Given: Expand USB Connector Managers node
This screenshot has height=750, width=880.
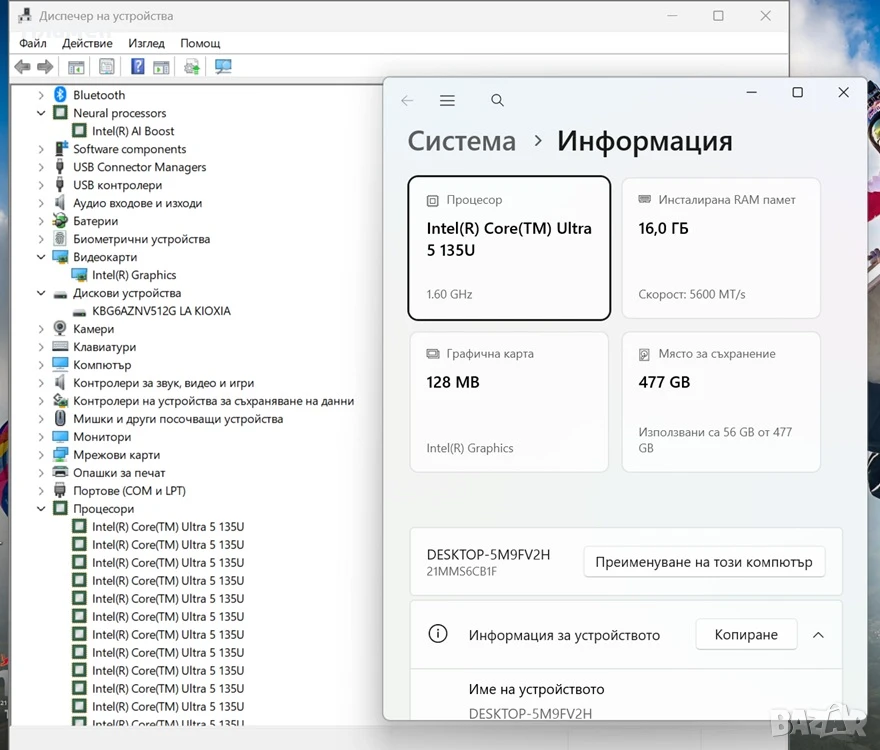Looking at the screenshot, I should [x=41, y=167].
